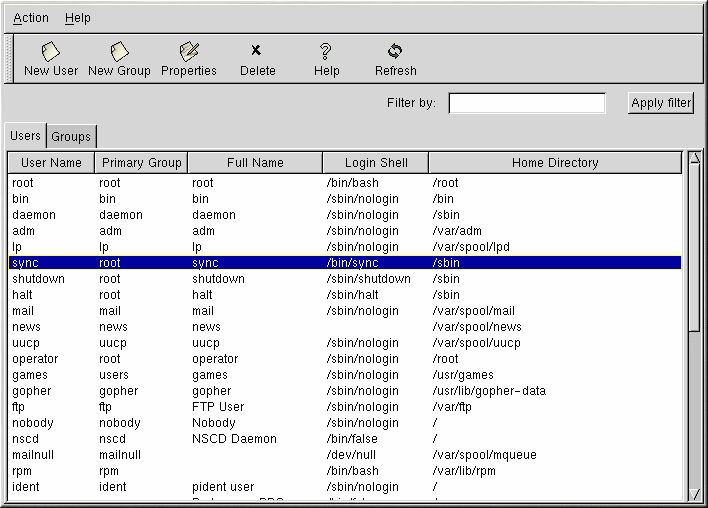Click the Login Shell column header
Viewport: 708px width, 508px height.
(x=375, y=163)
